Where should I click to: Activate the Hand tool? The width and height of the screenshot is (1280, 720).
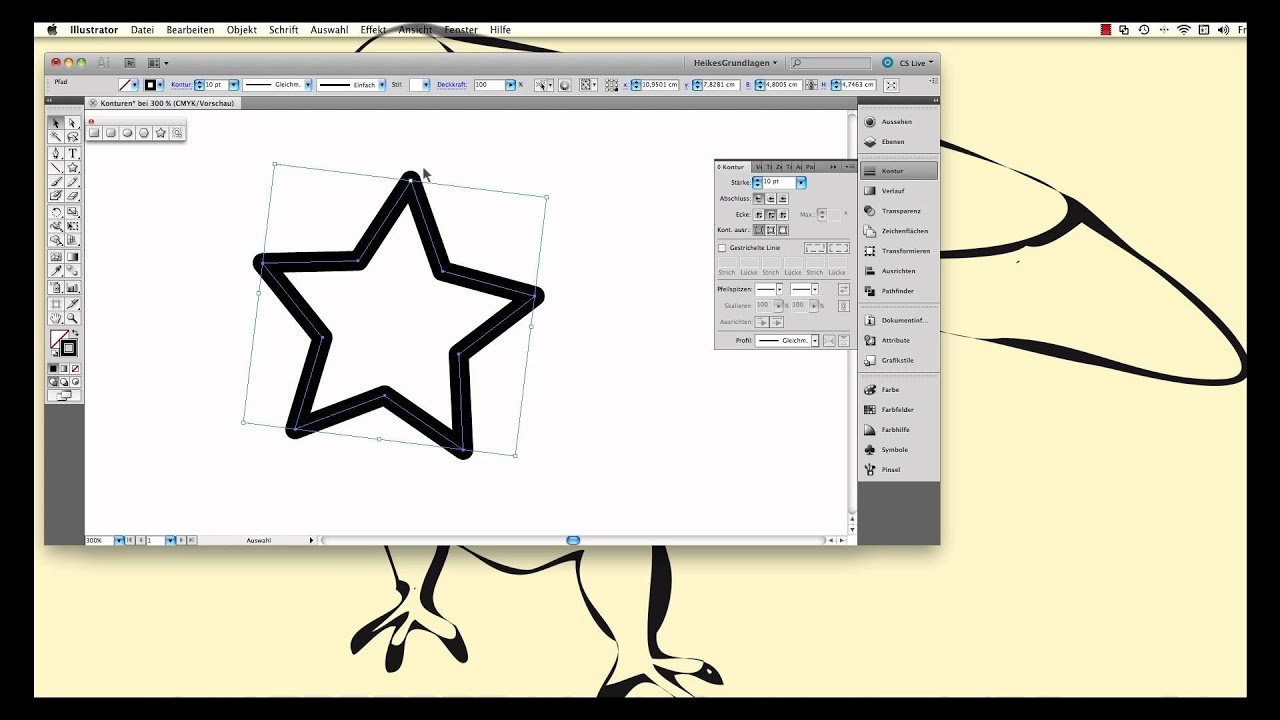point(56,318)
